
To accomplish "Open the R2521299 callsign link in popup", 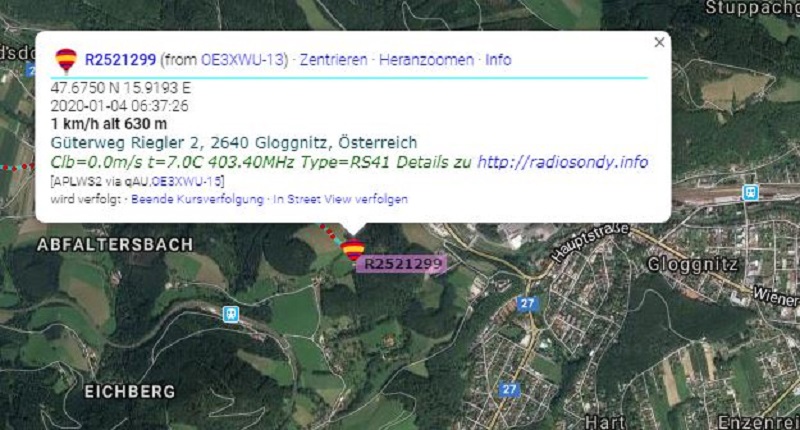I will pyautogui.click(x=120, y=60).
